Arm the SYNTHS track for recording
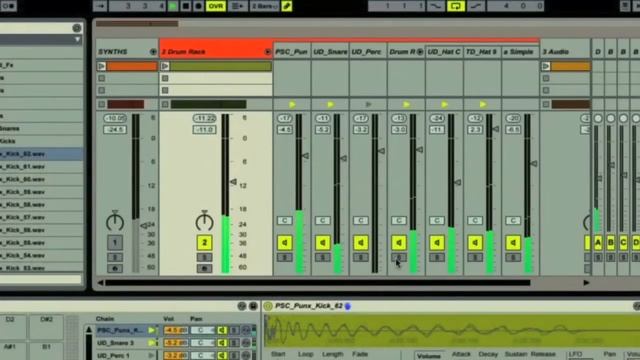The image size is (640, 360). pyautogui.click(x=115, y=269)
